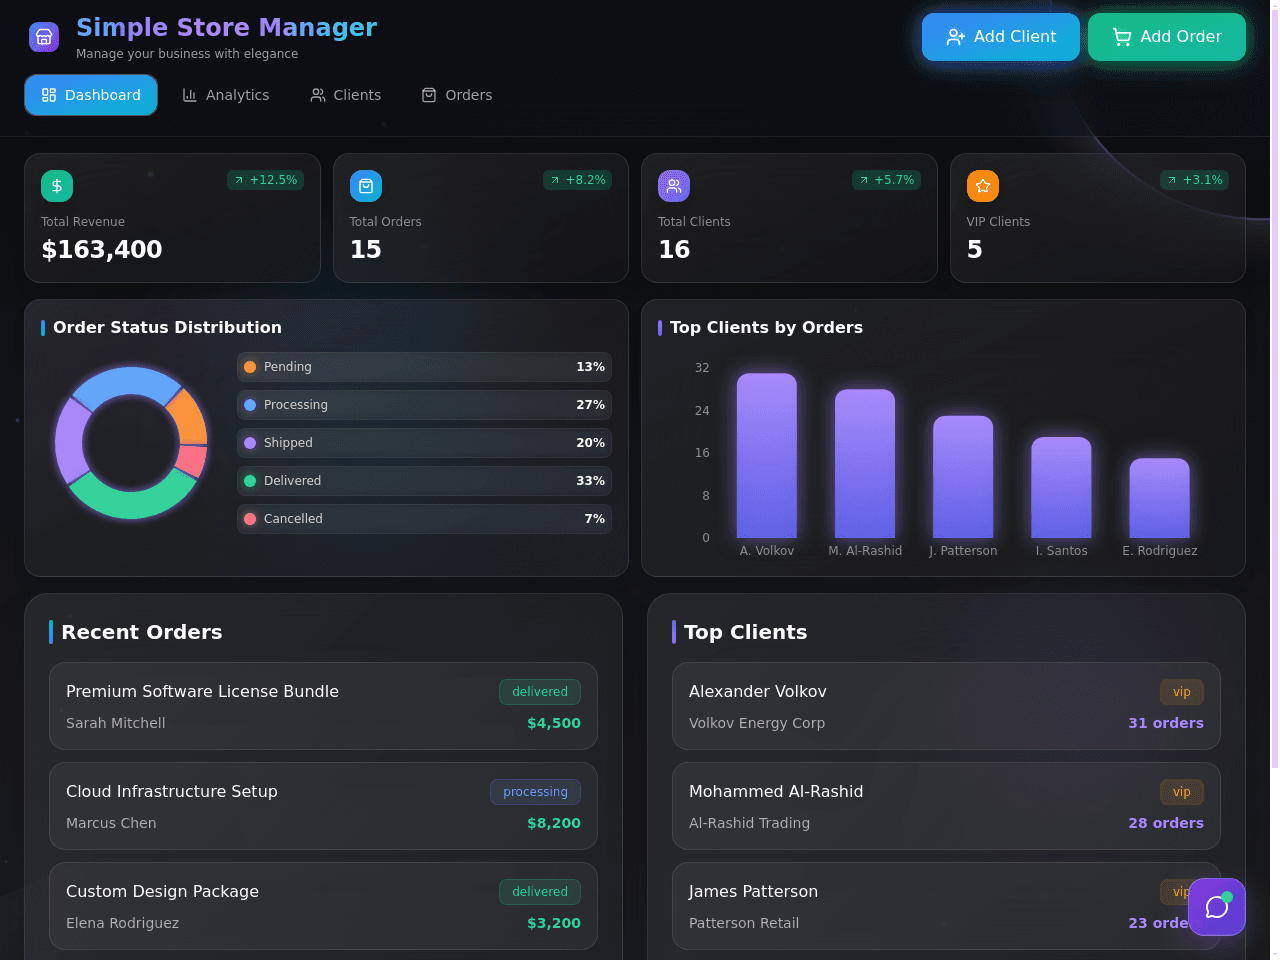
Task: Click the delivered badge on Premium Software License Bundle
Action: 540,692
